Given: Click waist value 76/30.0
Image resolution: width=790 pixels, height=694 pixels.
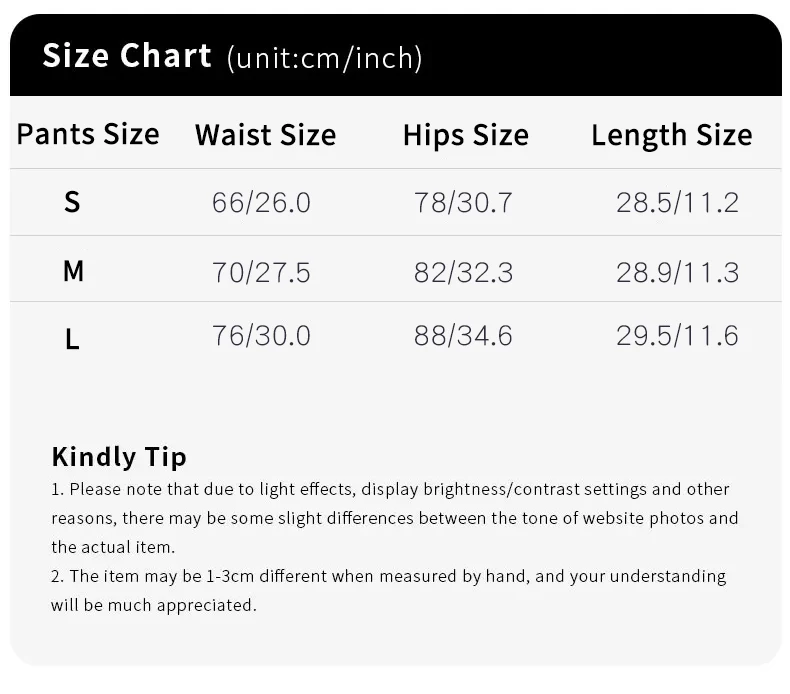Looking at the screenshot, I should point(261,336).
